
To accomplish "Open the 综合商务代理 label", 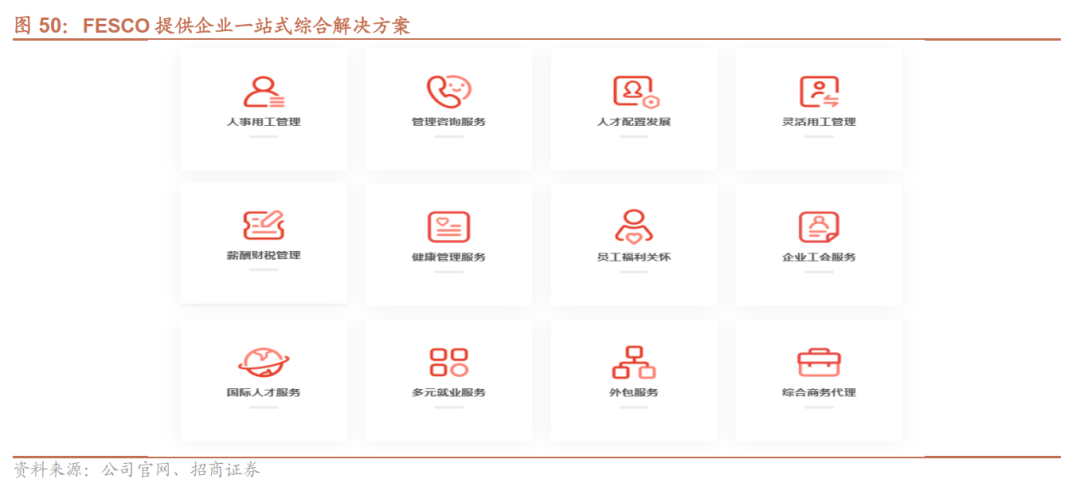I will click(x=819, y=393).
